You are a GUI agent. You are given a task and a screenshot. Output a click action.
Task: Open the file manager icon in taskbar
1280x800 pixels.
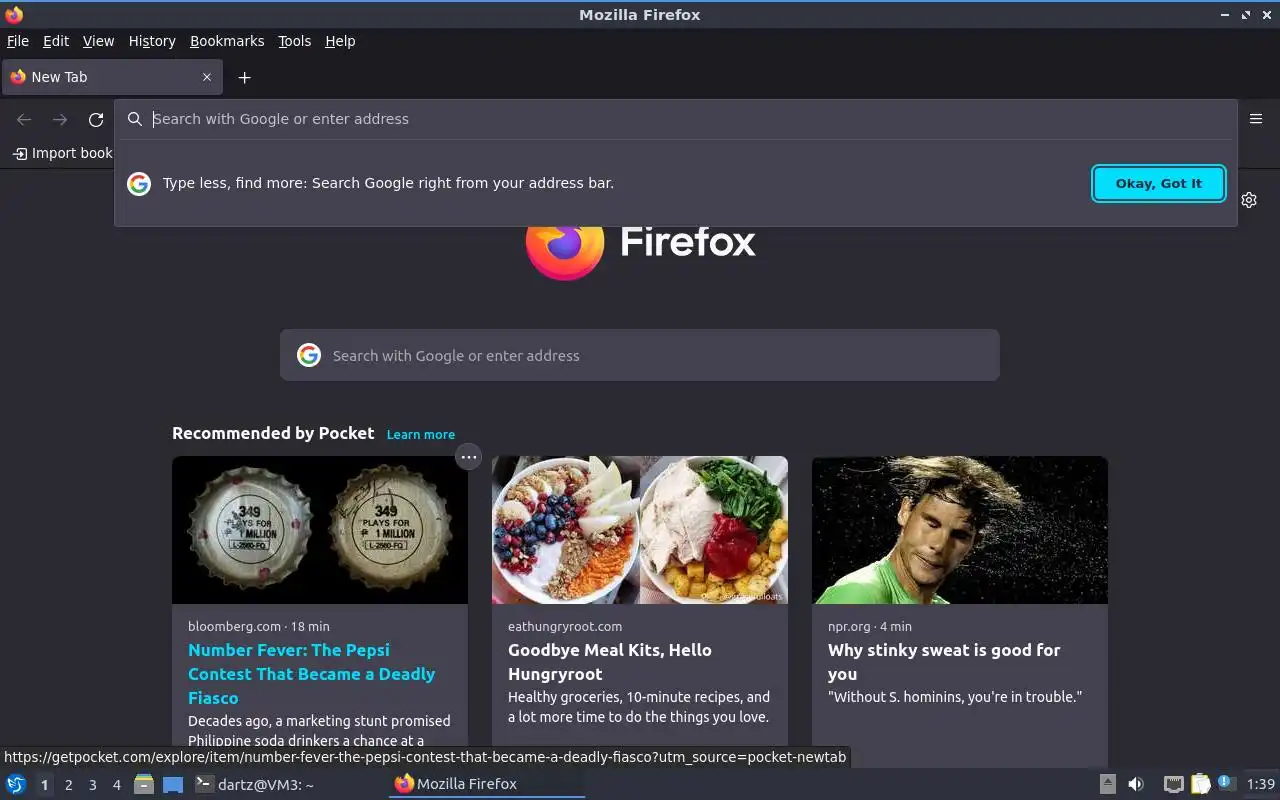tap(144, 784)
